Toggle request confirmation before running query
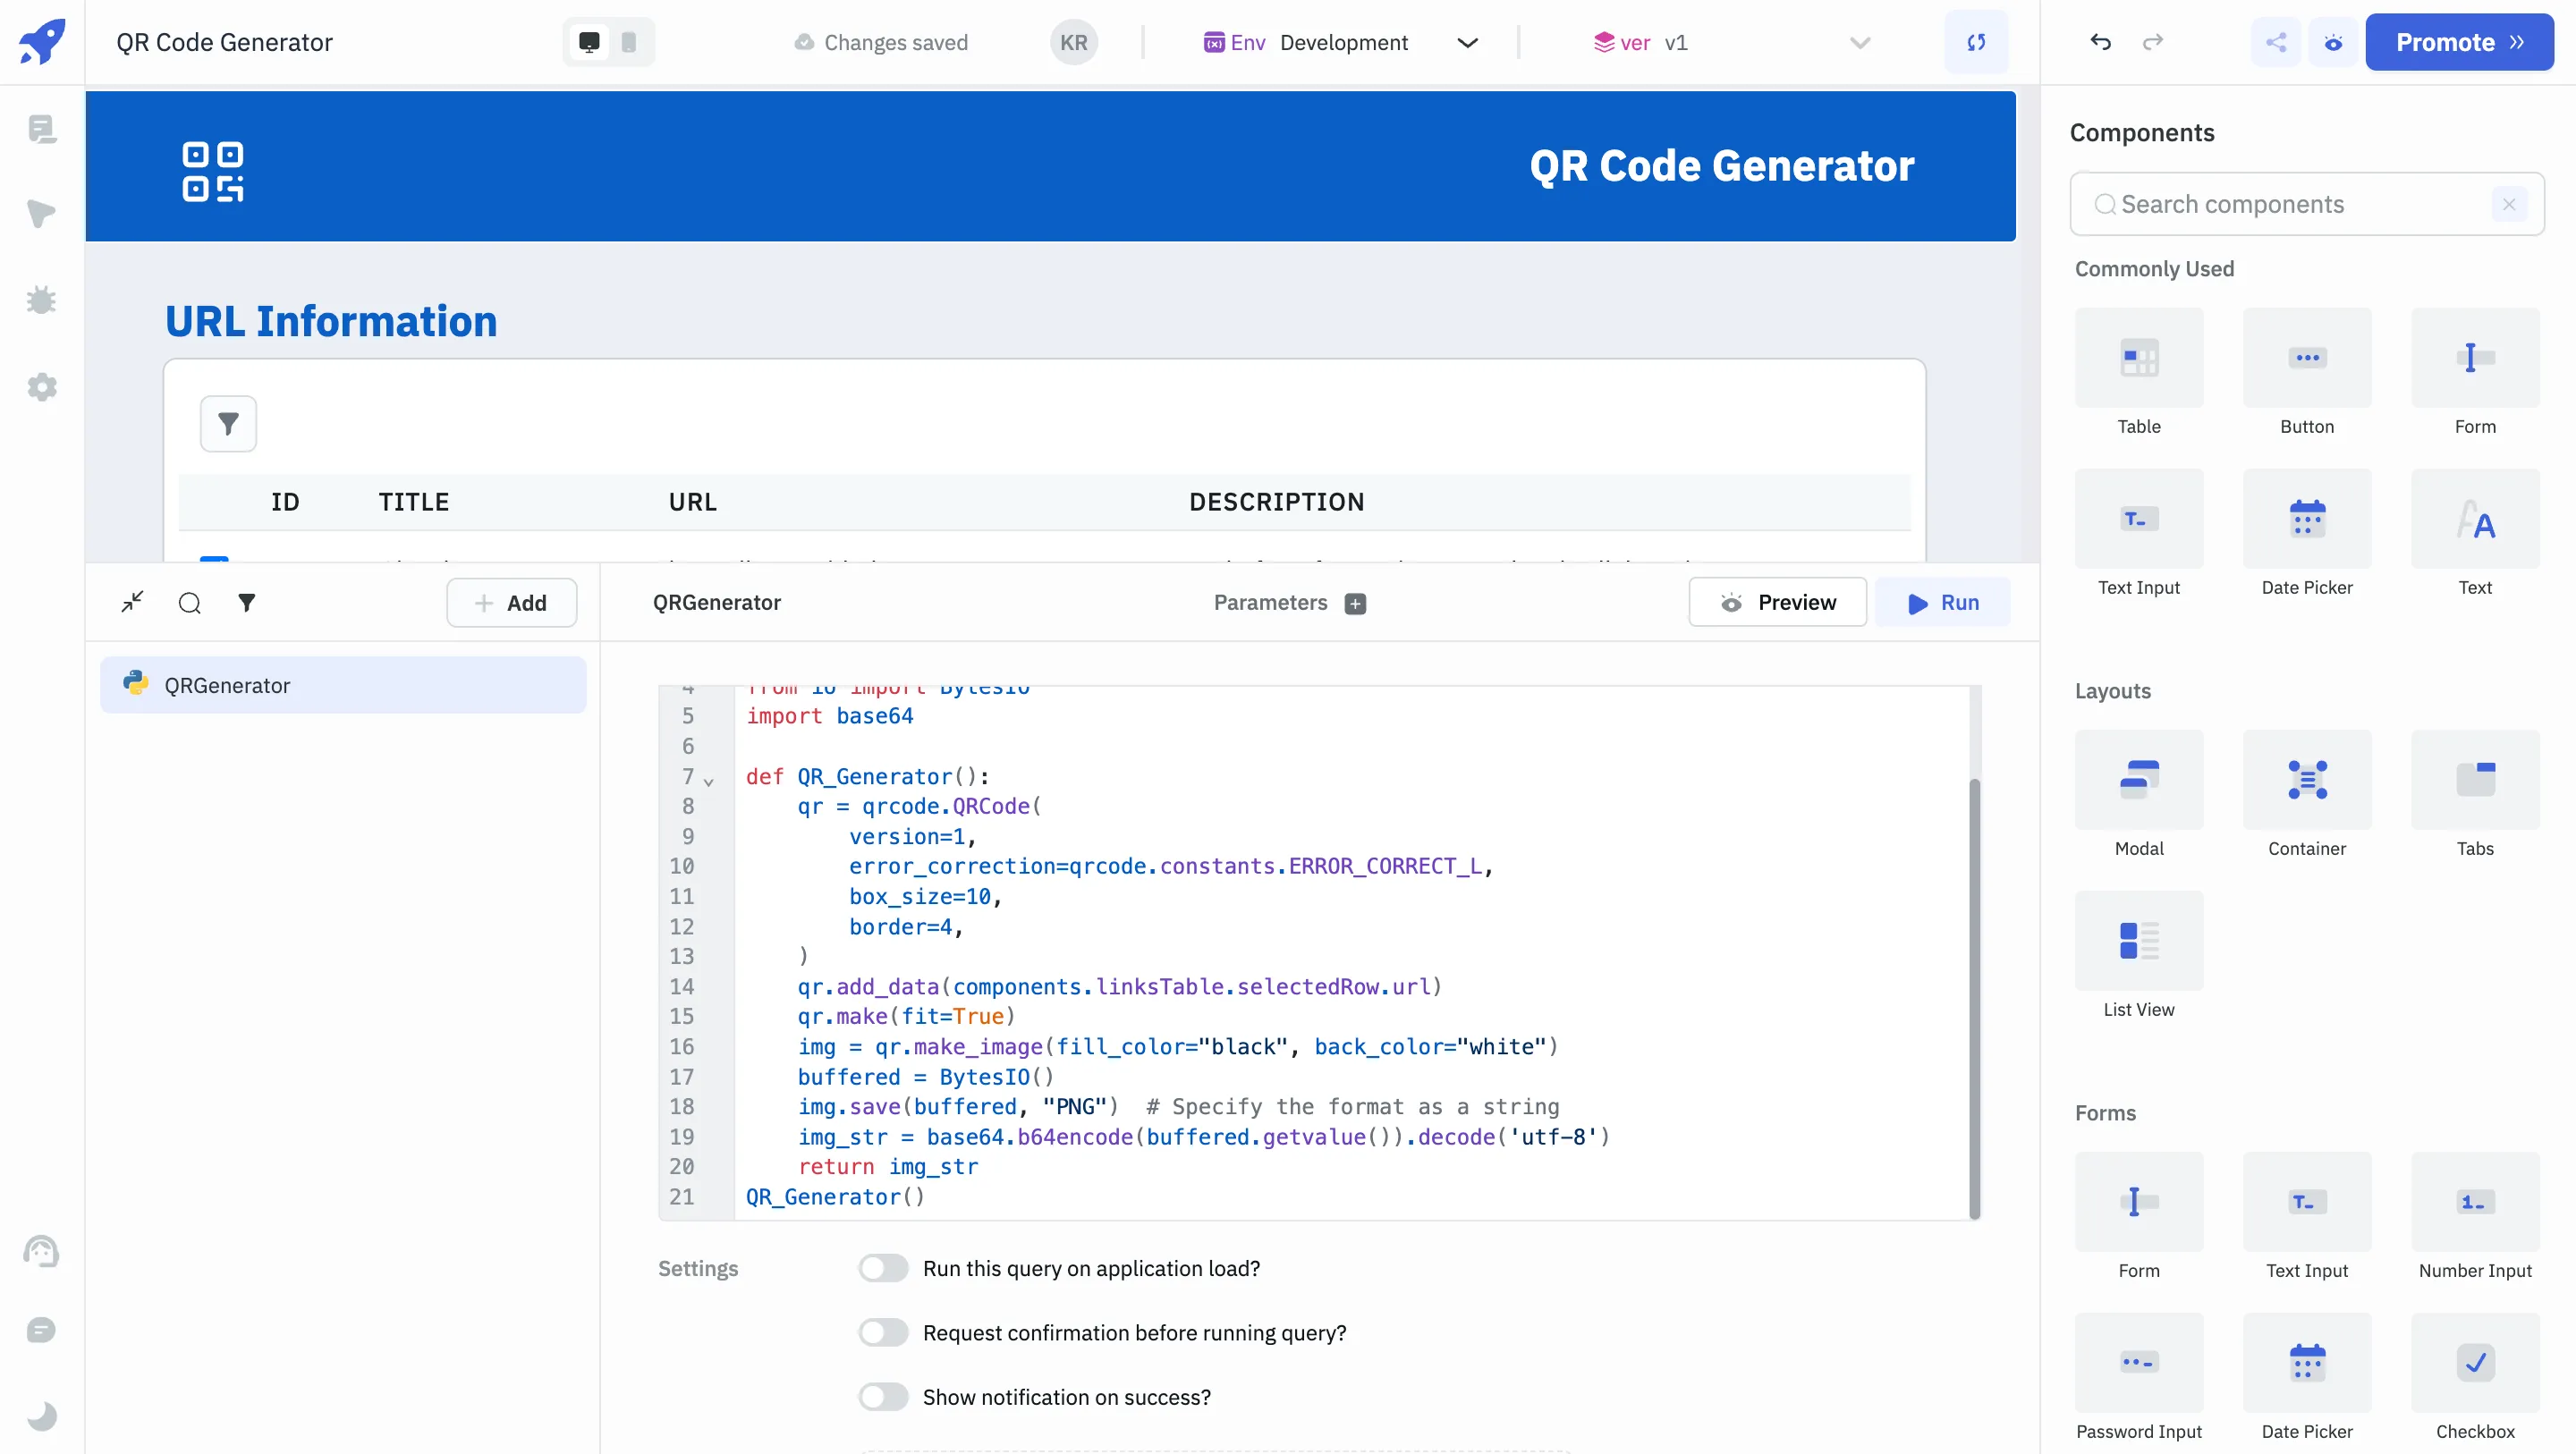 (x=883, y=1332)
